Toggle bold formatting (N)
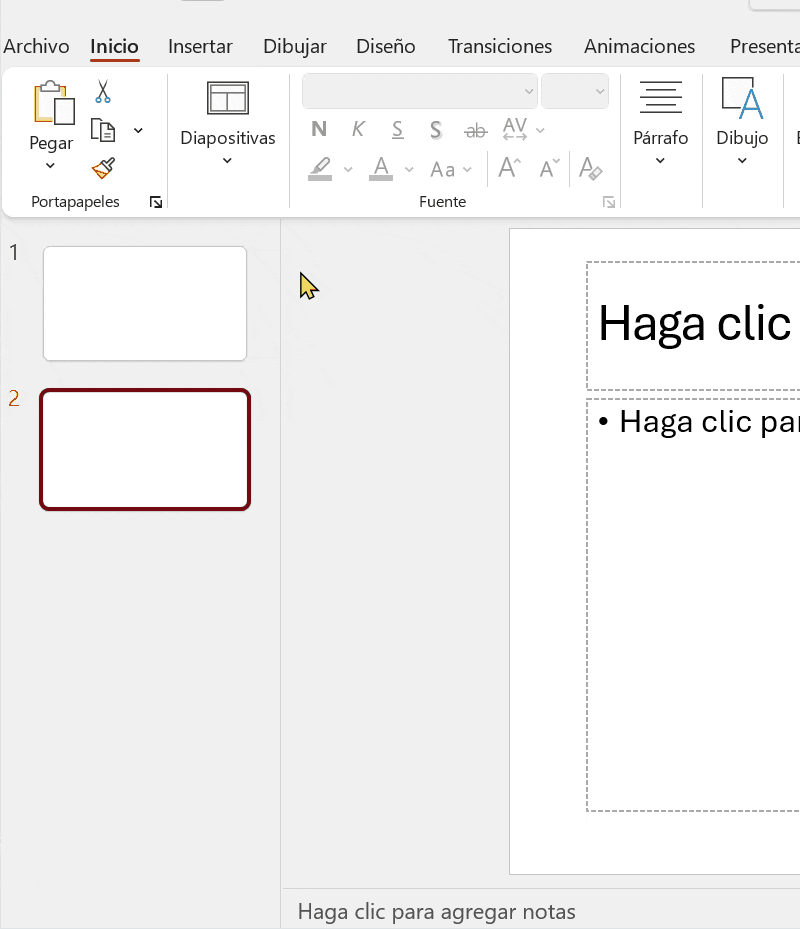 tap(319, 129)
